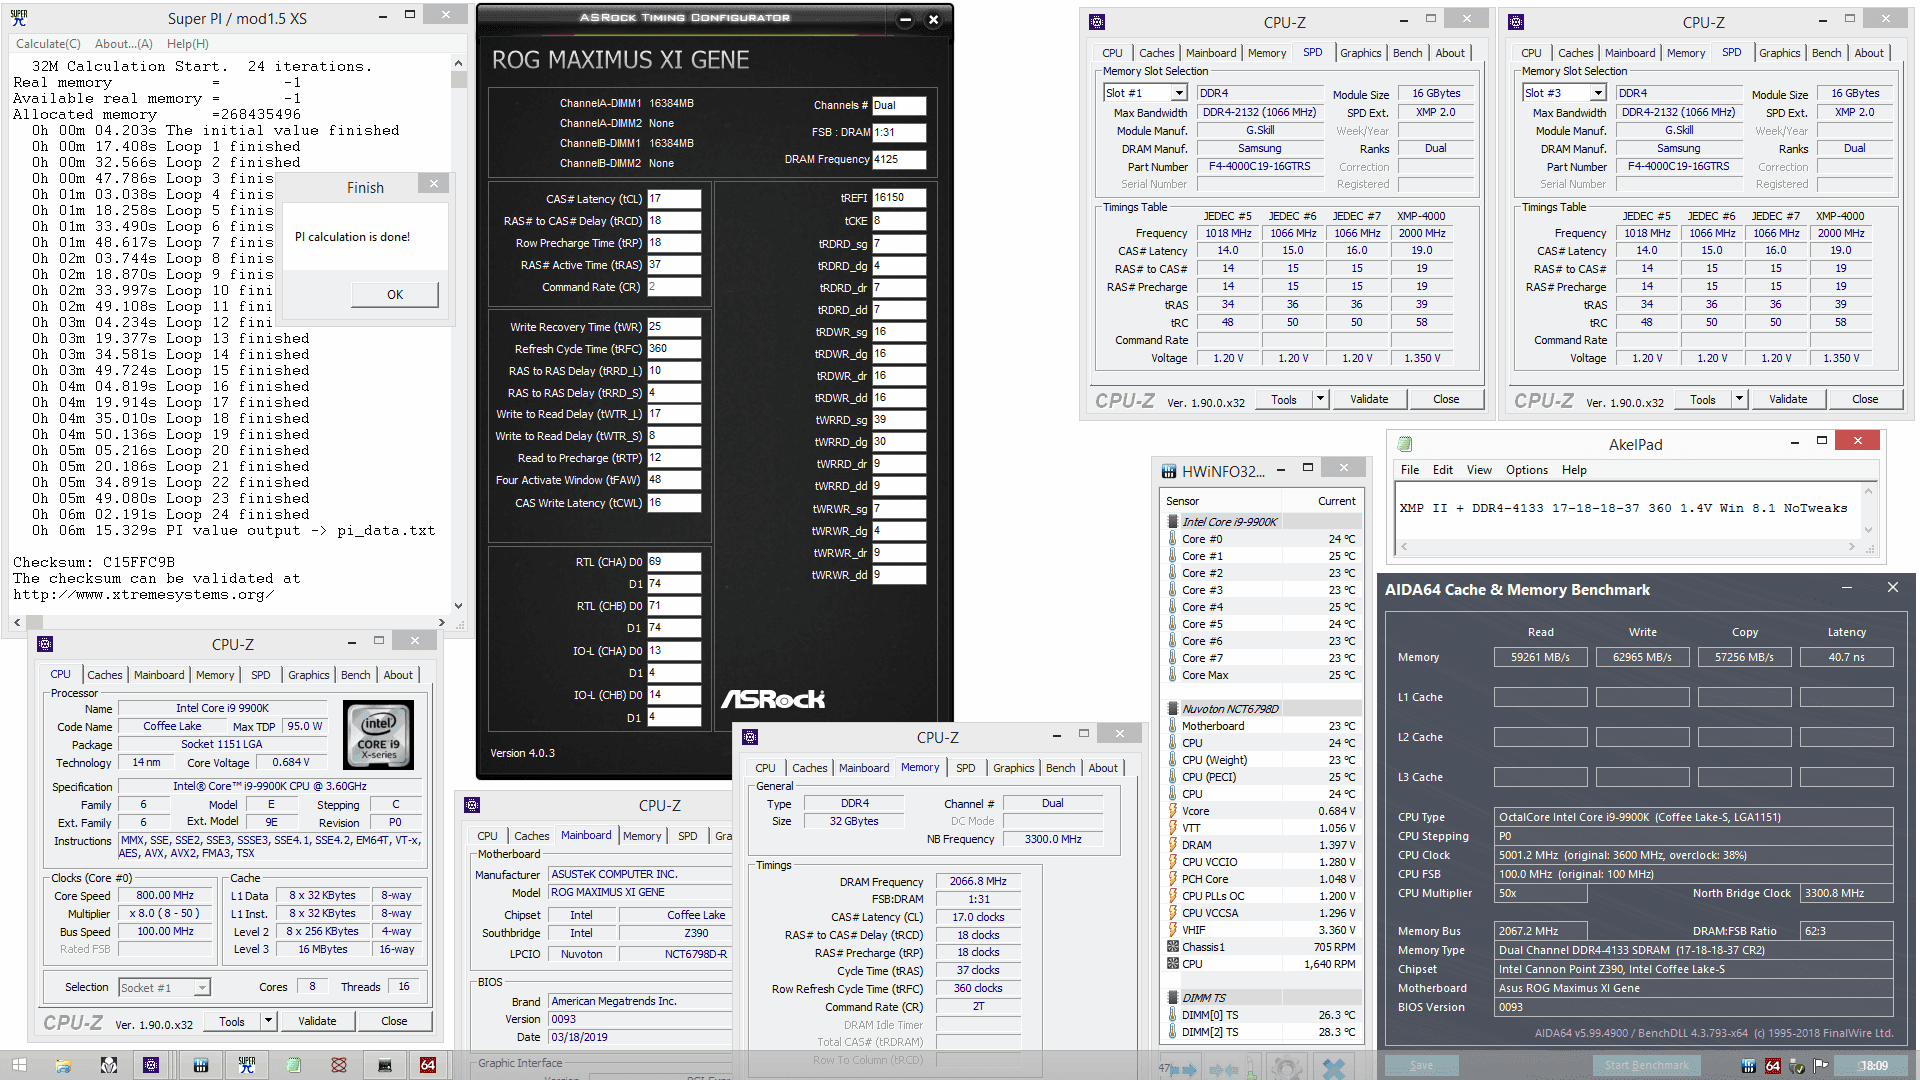Click the Super PI taskbar icon
This screenshot has width=1920, height=1080.
(x=247, y=1065)
